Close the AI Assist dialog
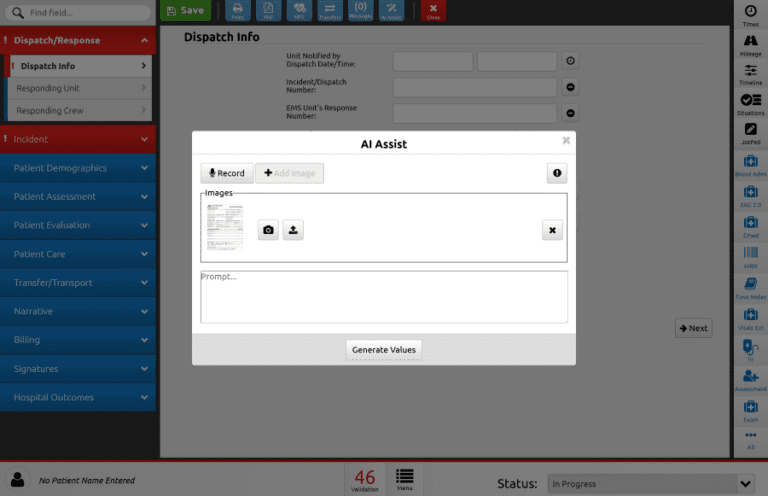Image resolution: width=768 pixels, height=496 pixels. click(566, 141)
